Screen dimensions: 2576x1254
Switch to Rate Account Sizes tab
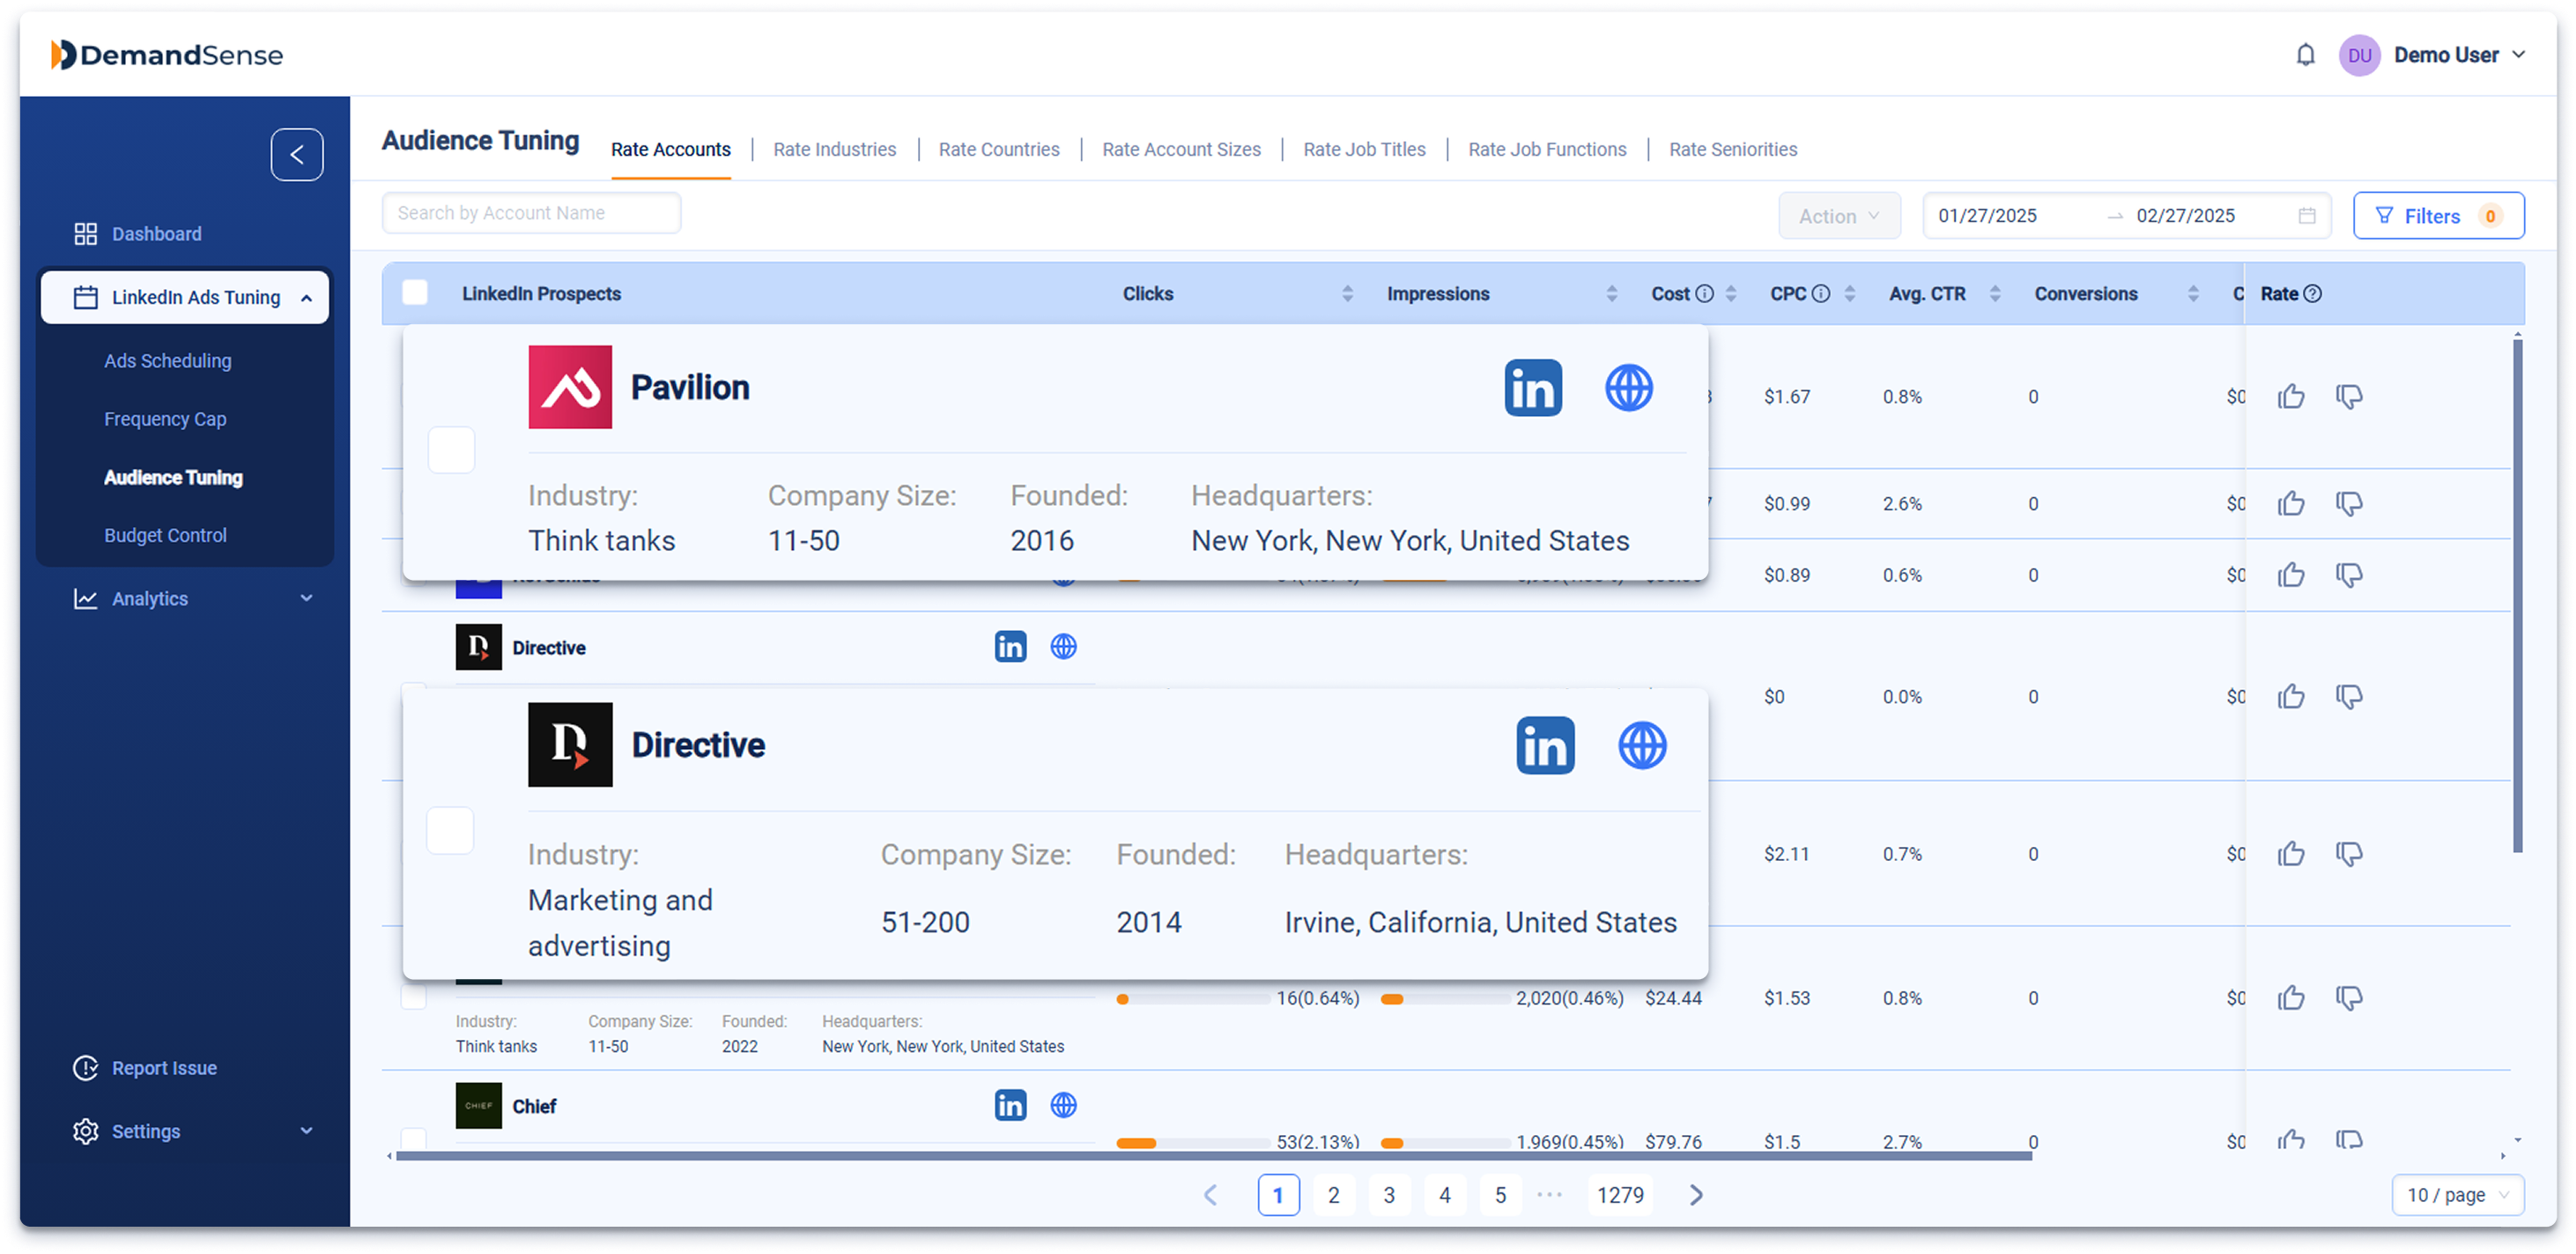tap(1181, 150)
